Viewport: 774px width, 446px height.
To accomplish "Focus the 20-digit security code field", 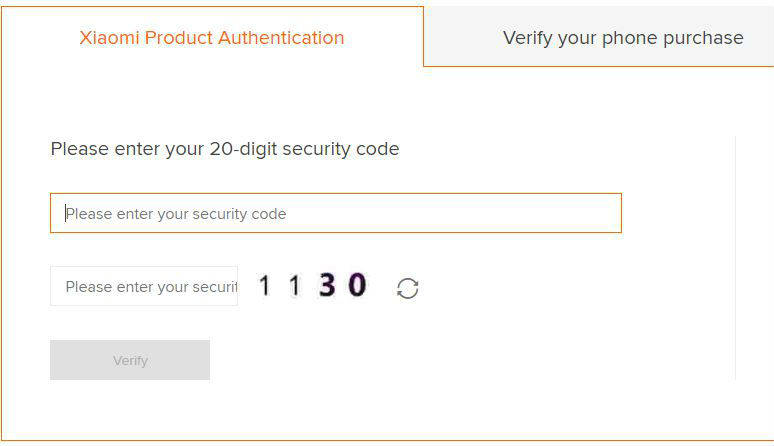I will (x=335, y=213).
